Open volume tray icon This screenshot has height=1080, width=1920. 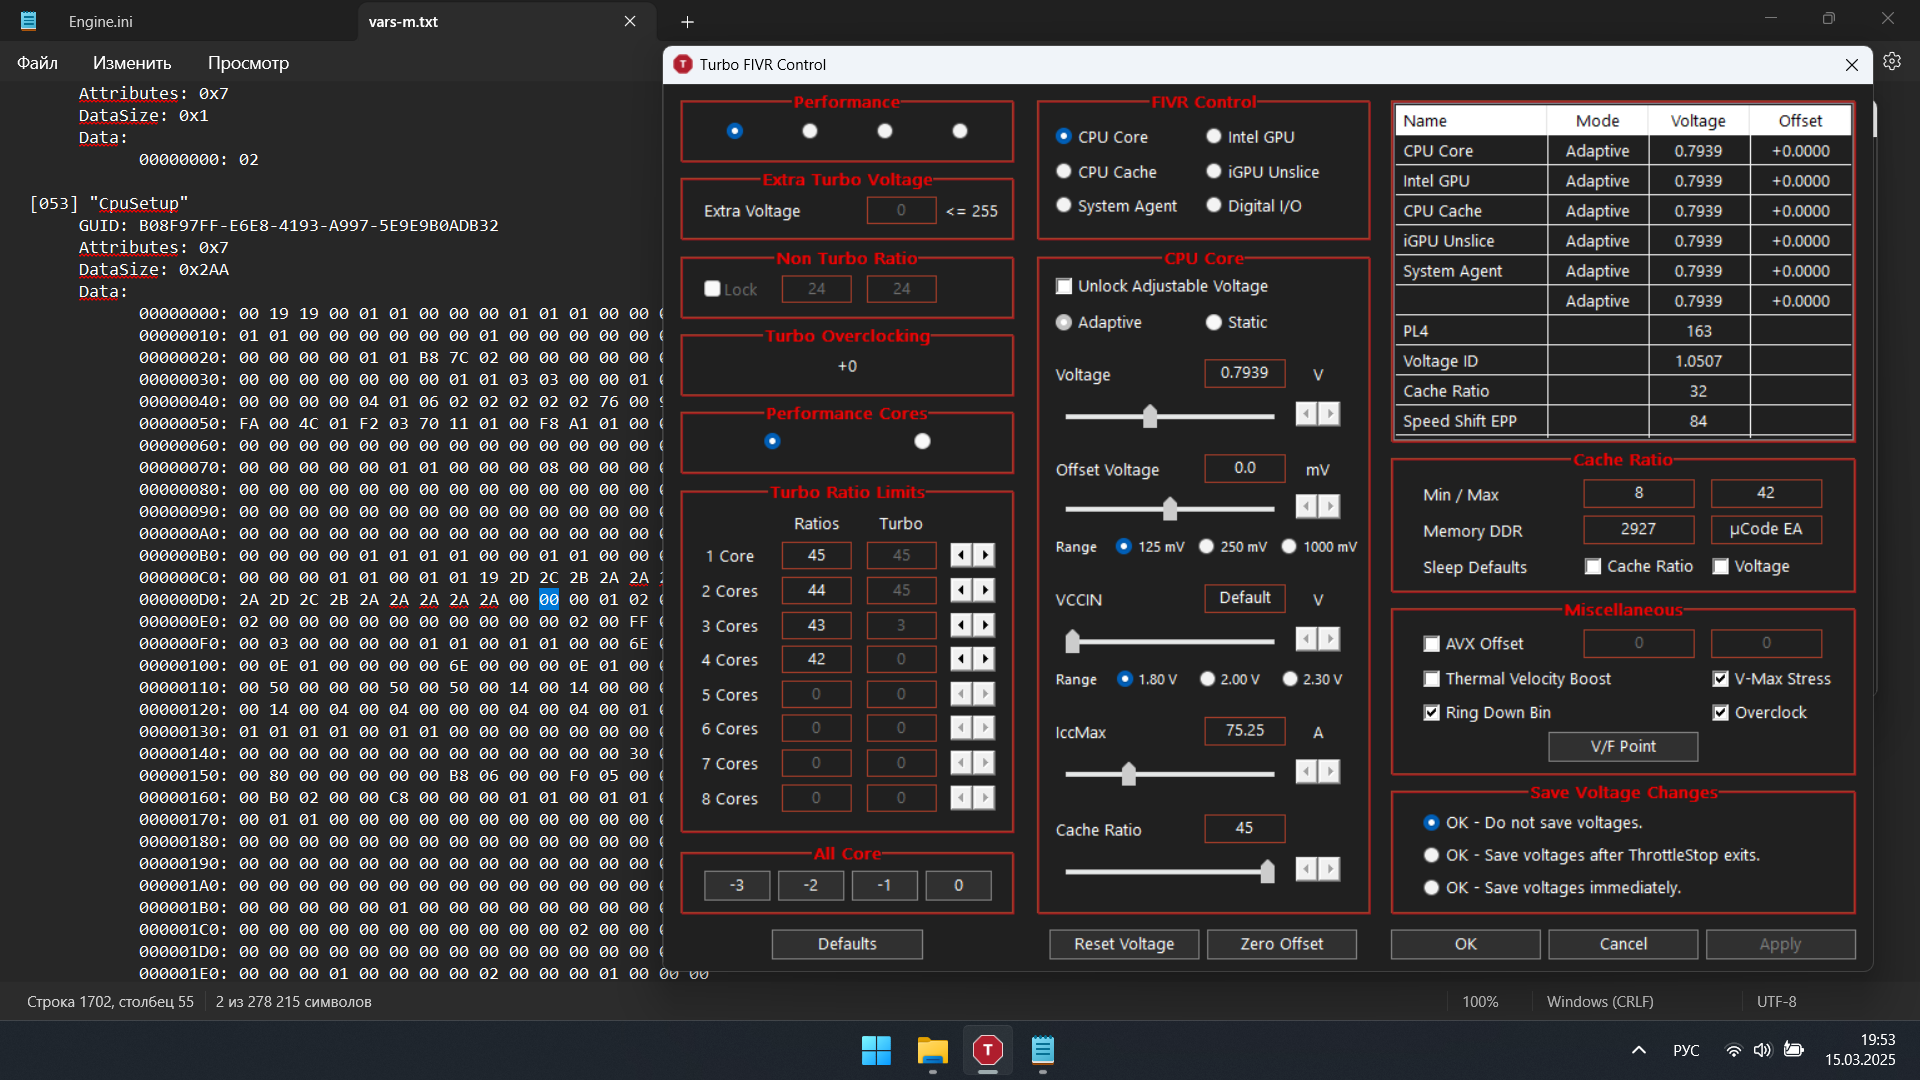pos(1762,1050)
